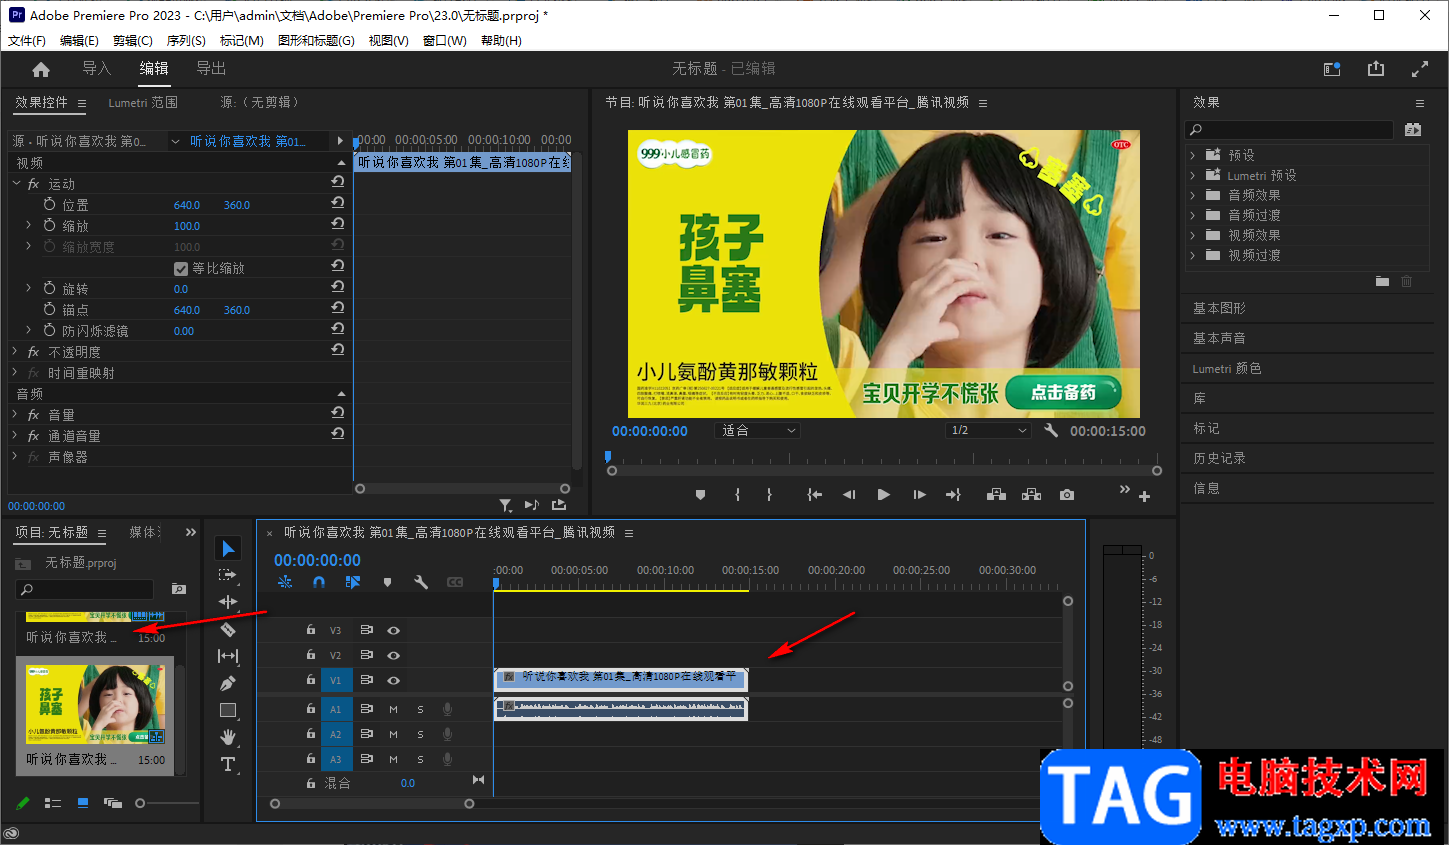Toggle uniform scale checkbox

click(x=181, y=268)
